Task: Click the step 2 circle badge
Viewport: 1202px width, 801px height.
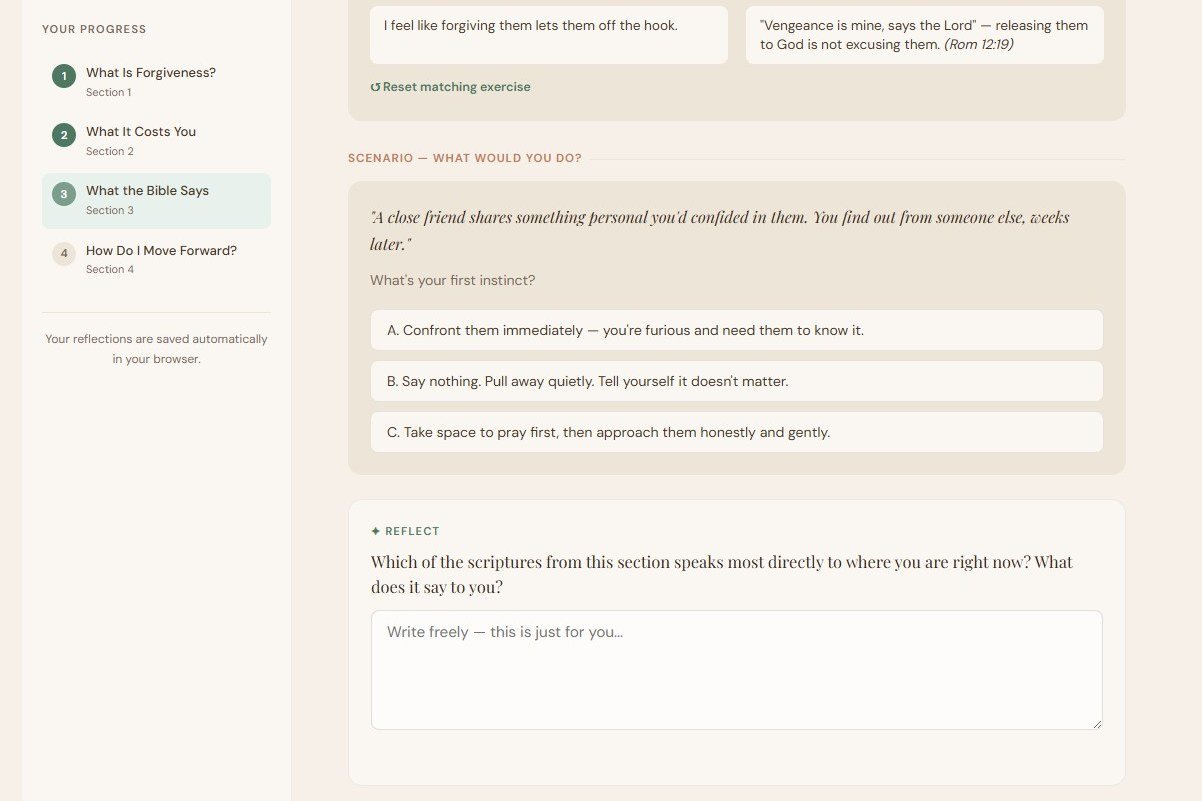Action: [64, 135]
